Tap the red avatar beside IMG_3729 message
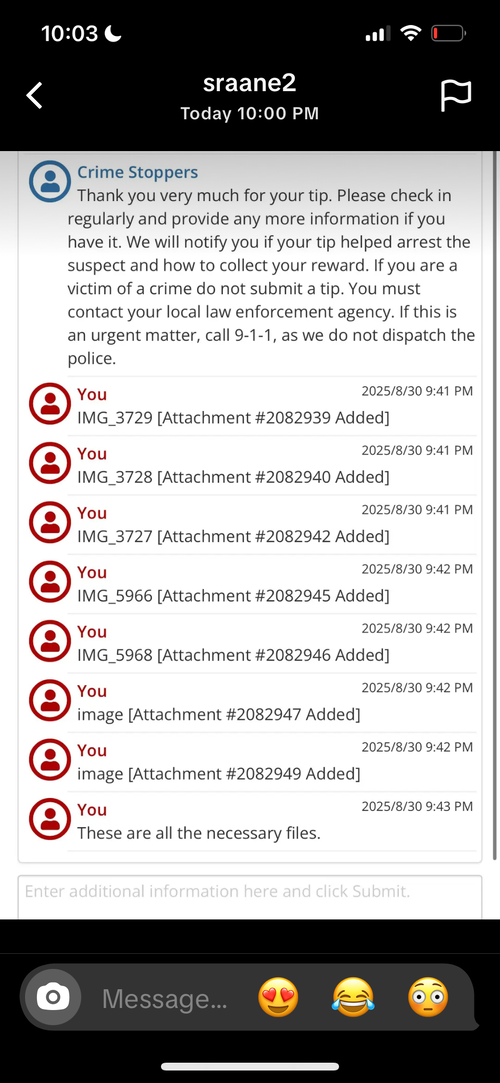 tap(50, 404)
